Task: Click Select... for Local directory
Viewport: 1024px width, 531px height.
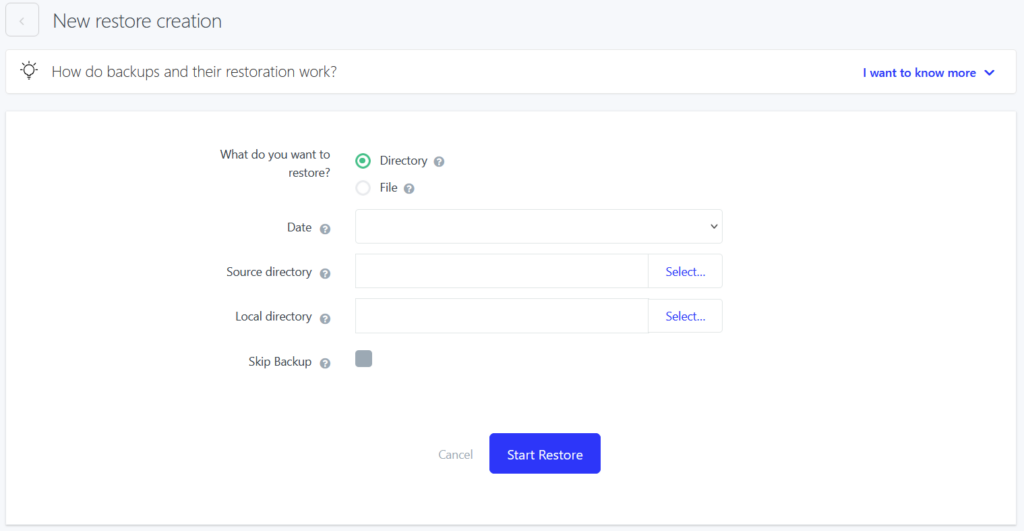Action: click(x=685, y=316)
